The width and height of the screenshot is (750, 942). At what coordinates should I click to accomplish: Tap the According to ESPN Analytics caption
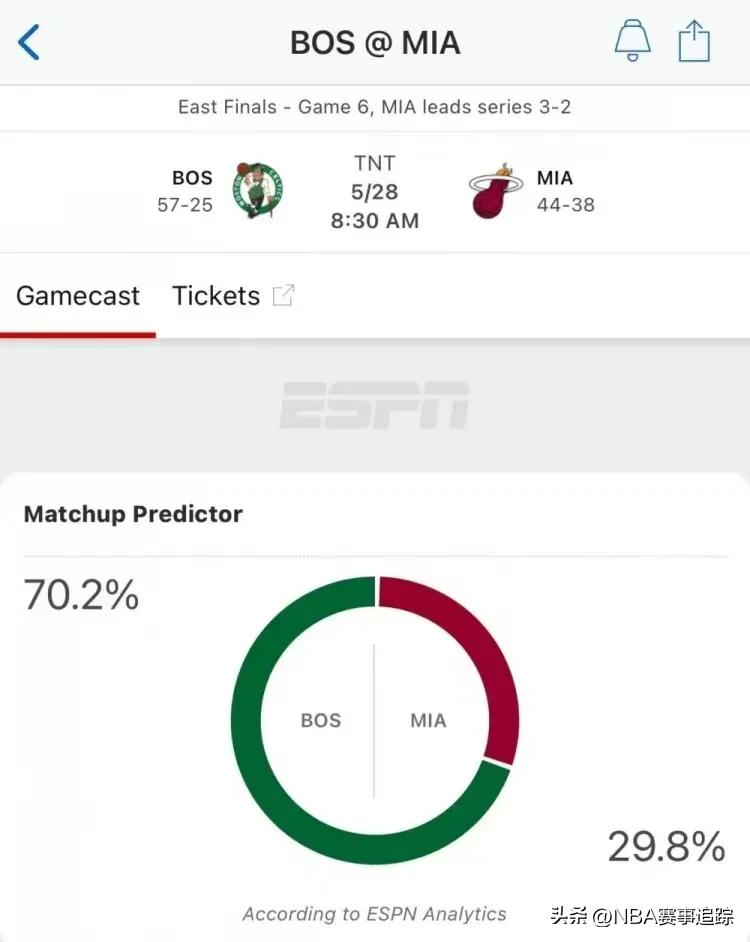click(375, 914)
